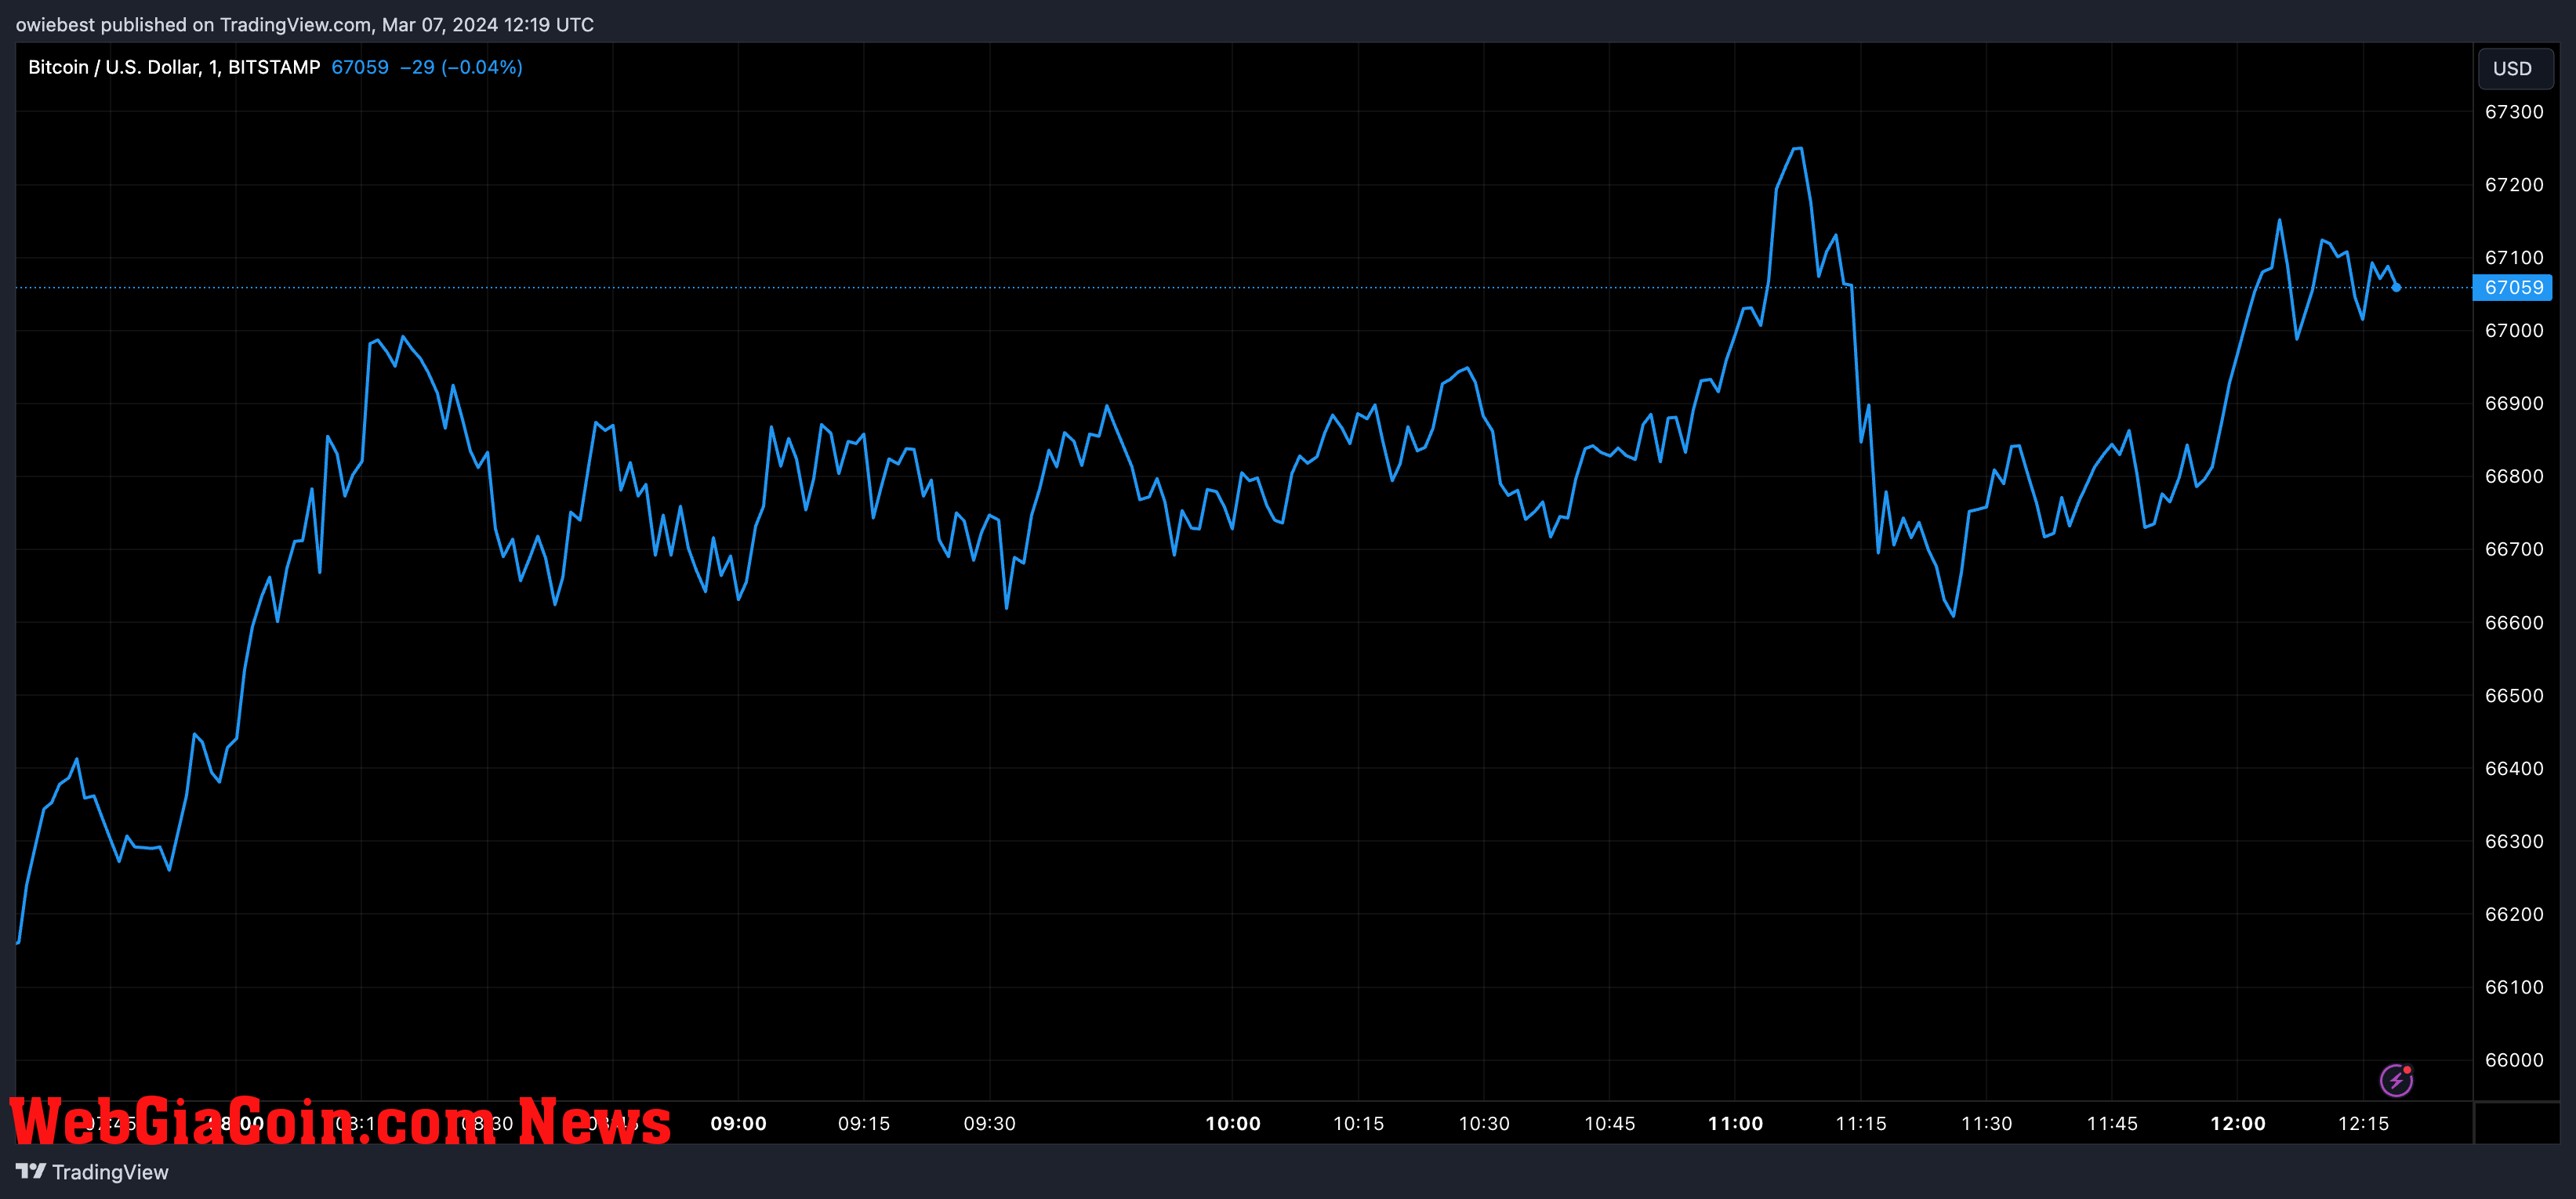The width and height of the screenshot is (2576, 1199).
Task: Click the change value −29 (−0.04%)
Action: click(461, 67)
